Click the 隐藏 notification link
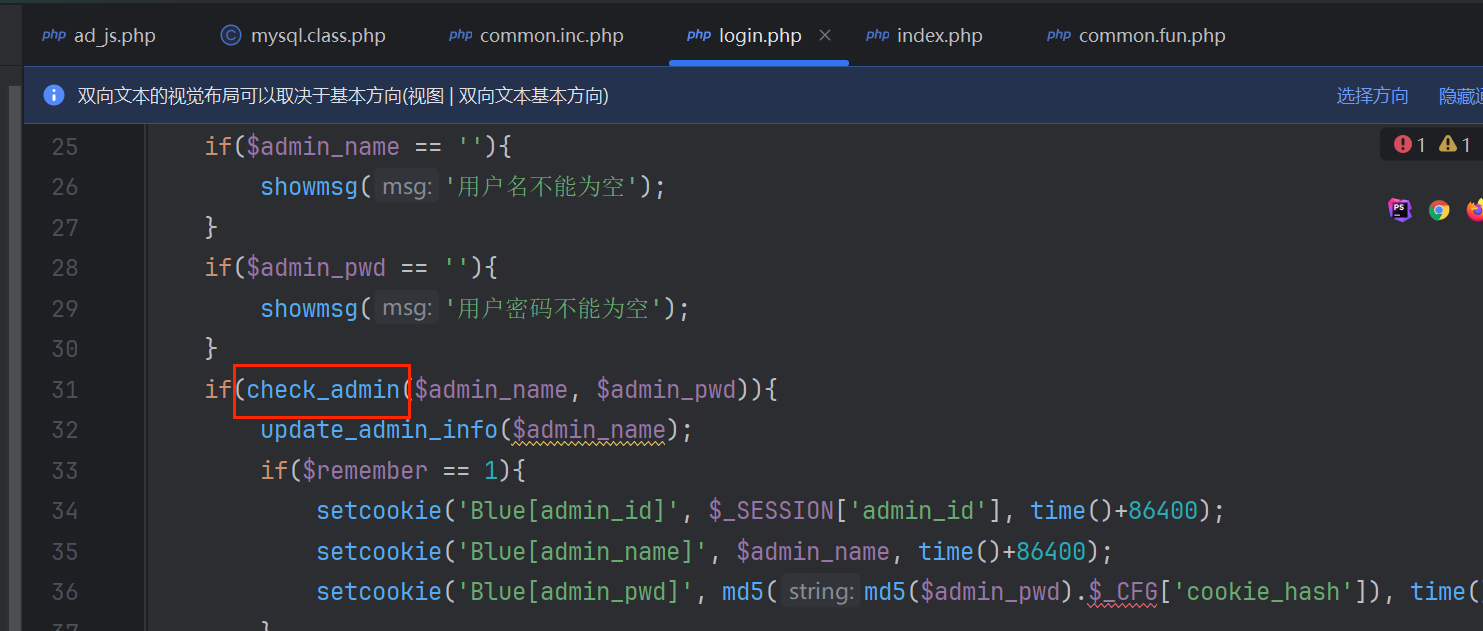This screenshot has height=631, width=1483. click(1460, 96)
